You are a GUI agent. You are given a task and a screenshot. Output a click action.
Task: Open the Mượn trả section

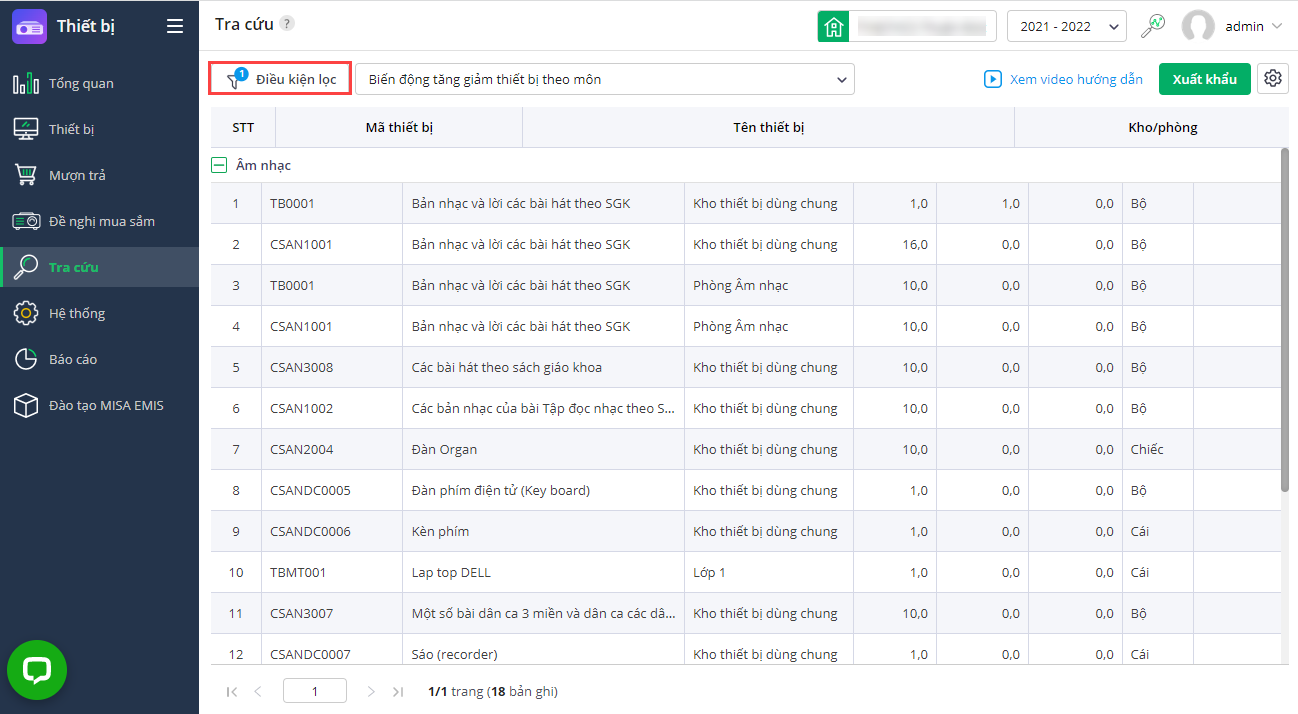[x=99, y=175]
